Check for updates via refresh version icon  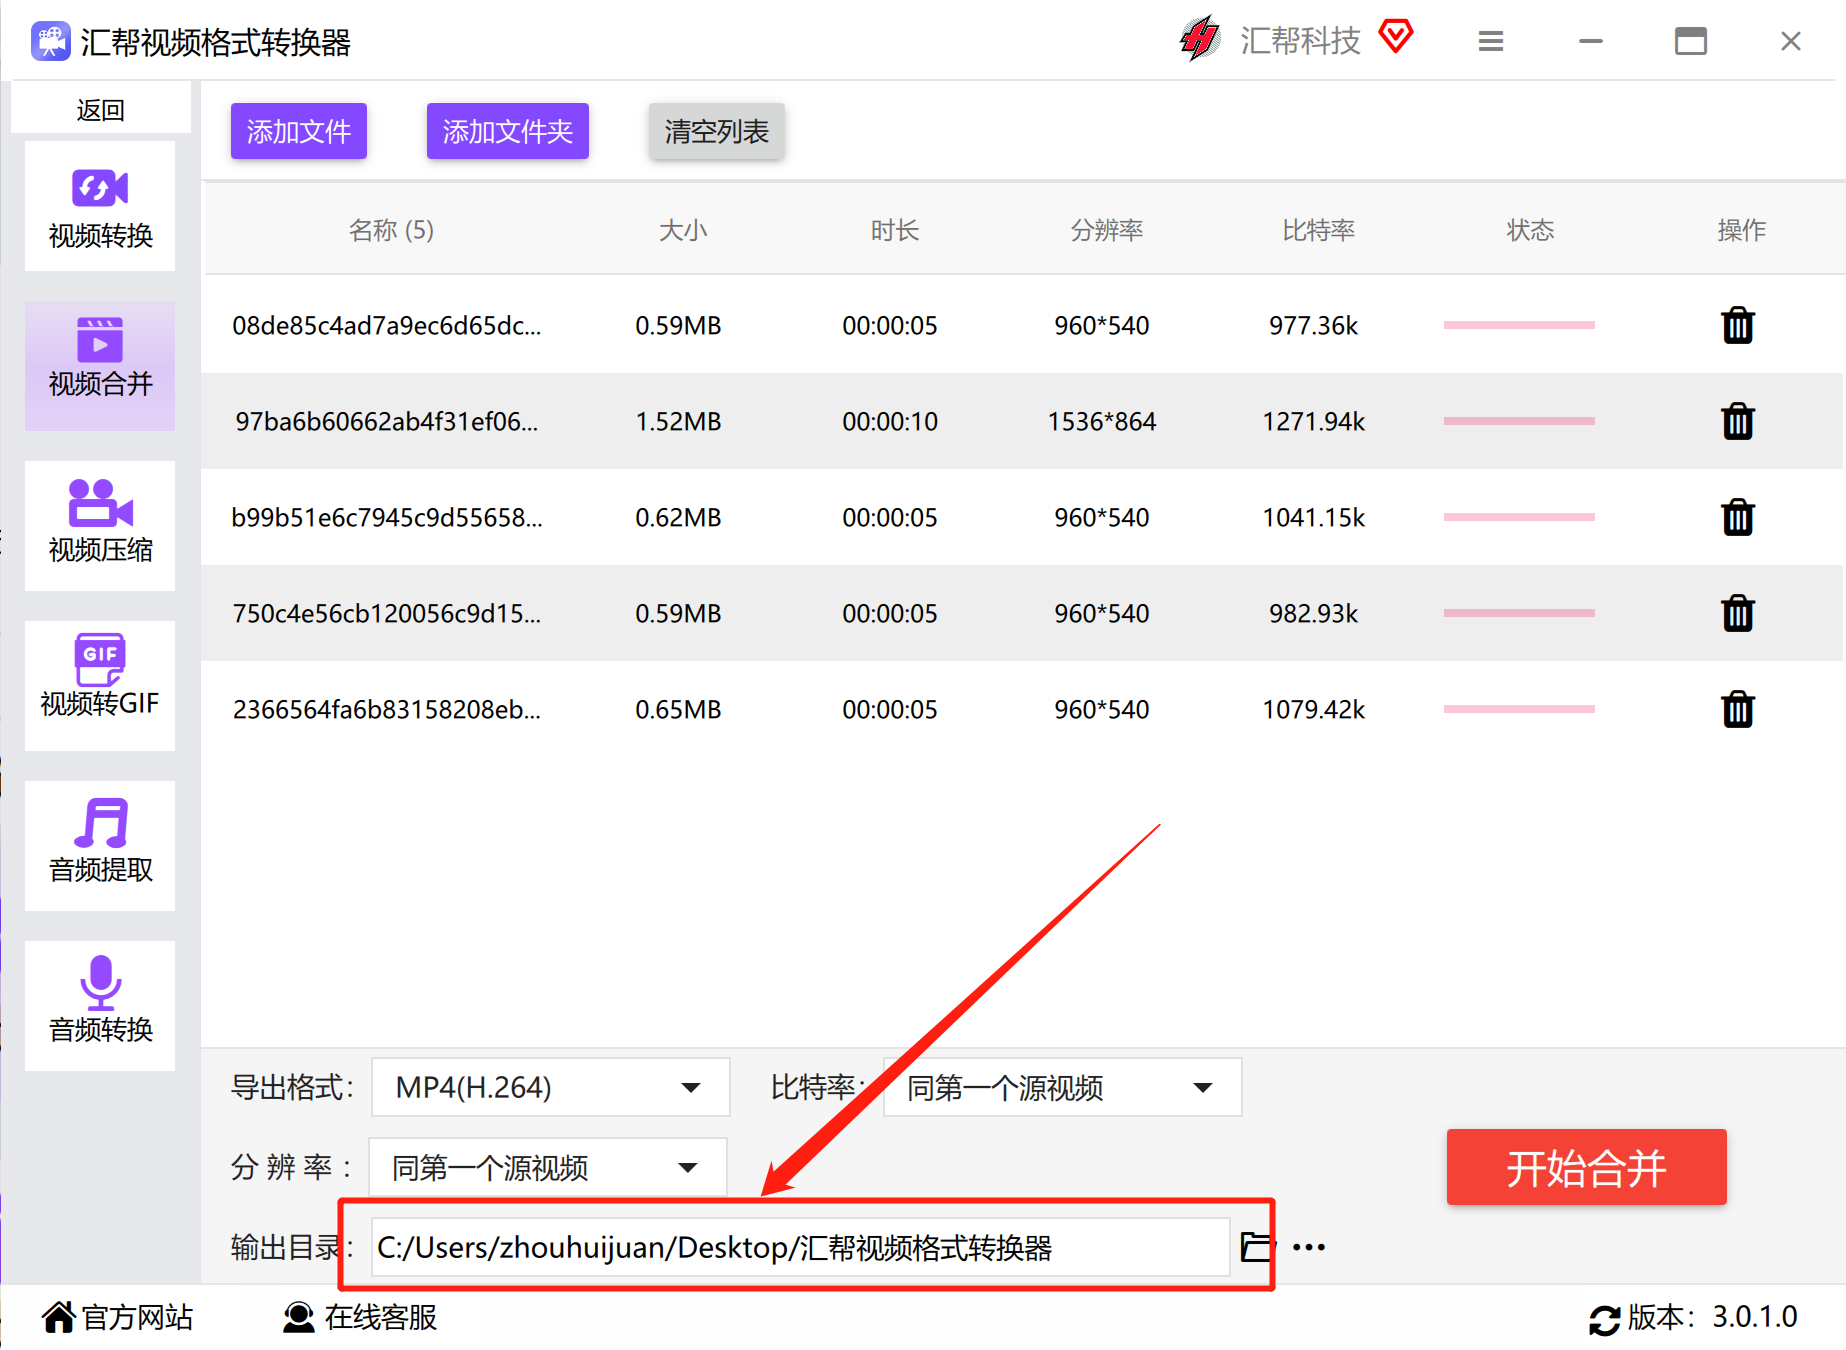(1605, 1319)
